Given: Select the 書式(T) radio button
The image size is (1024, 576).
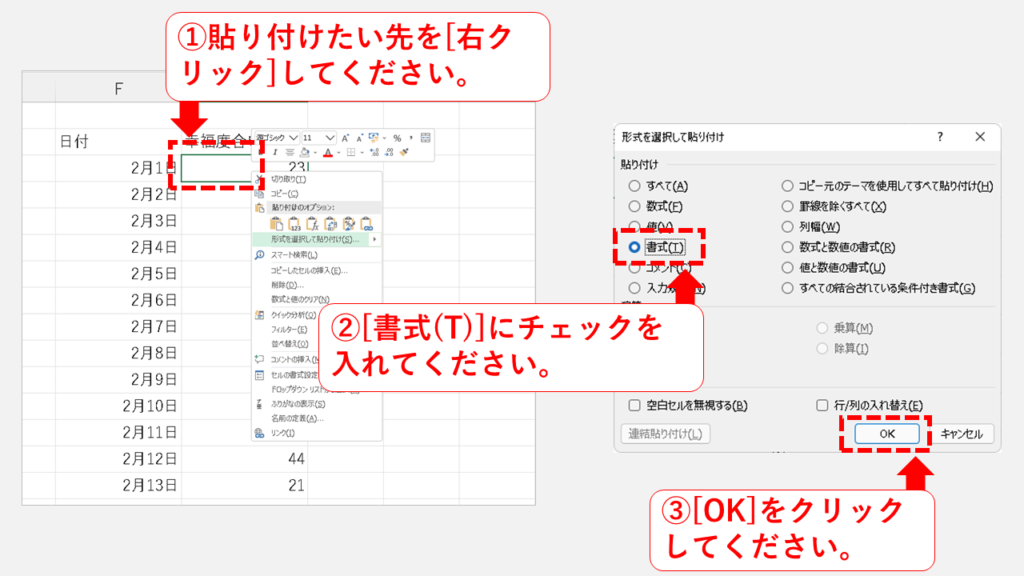Looking at the screenshot, I should (x=634, y=246).
